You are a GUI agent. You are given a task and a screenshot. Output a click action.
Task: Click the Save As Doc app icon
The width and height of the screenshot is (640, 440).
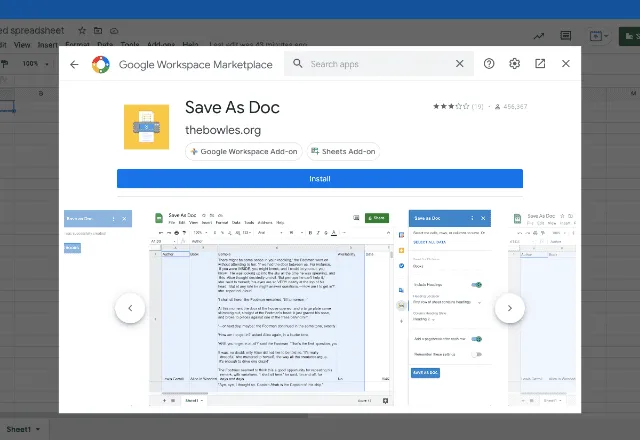pyautogui.click(x=147, y=127)
